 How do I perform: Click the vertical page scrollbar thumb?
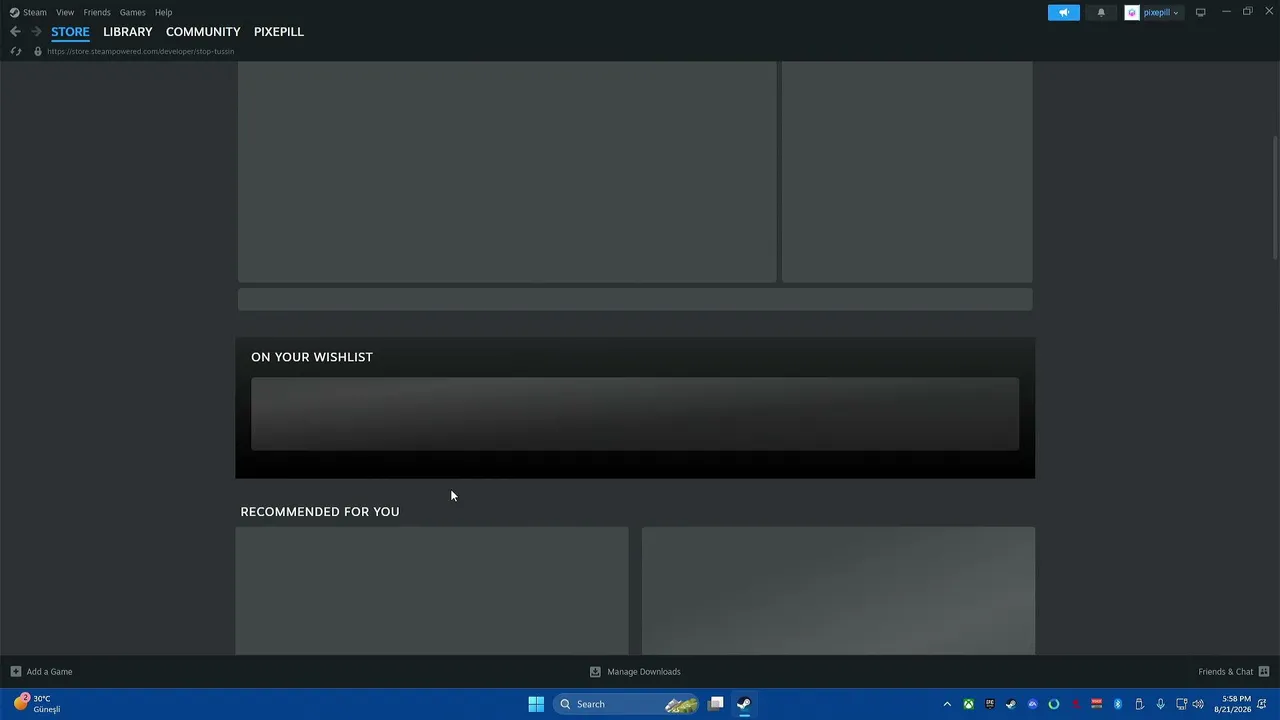point(1275,197)
